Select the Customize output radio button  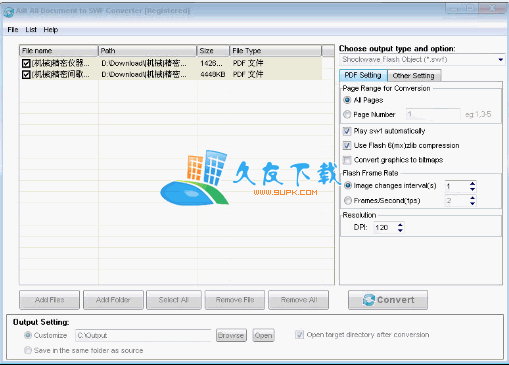pyautogui.click(x=28, y=335)
